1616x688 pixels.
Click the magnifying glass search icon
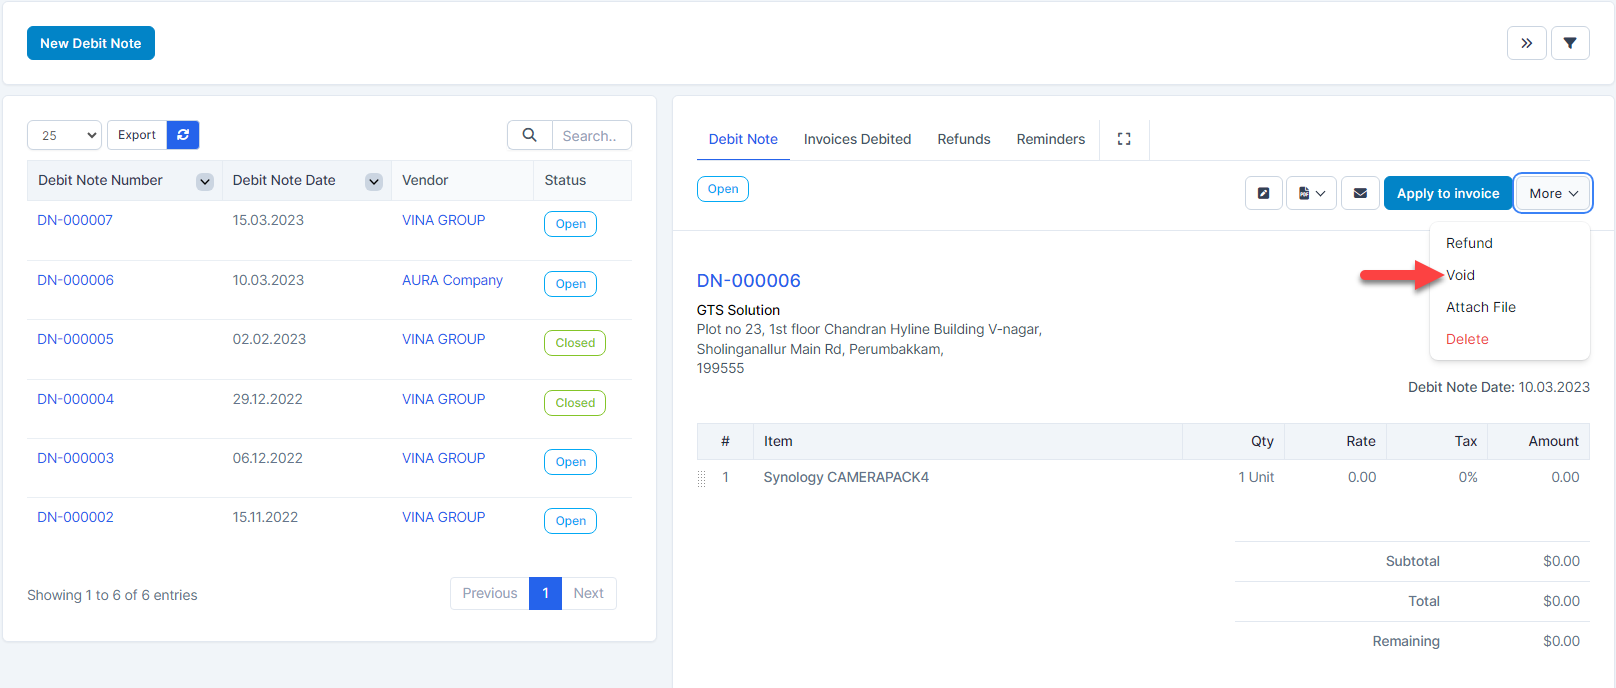[x=530, y=135]
